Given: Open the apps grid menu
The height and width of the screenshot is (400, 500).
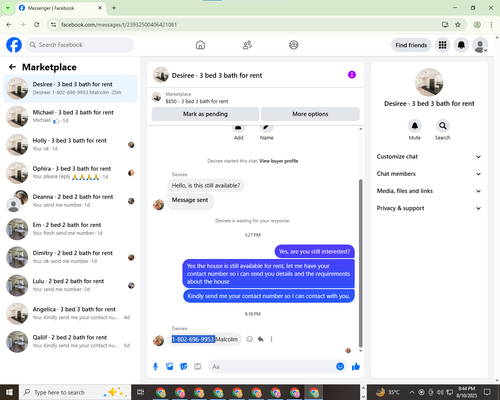Looking at the screenshot, I should 442,45.
